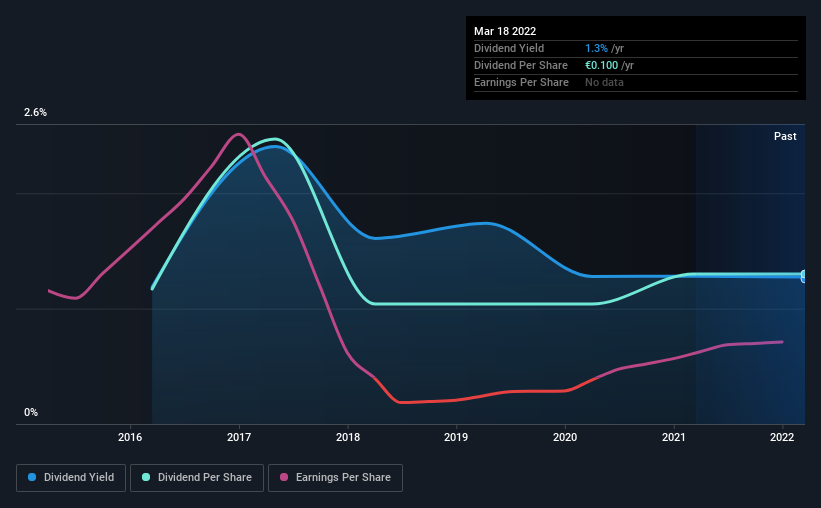The image size is (821, 508).
Task: Toggle the Earnings Per Share legend button
Action: coord(335,478)
